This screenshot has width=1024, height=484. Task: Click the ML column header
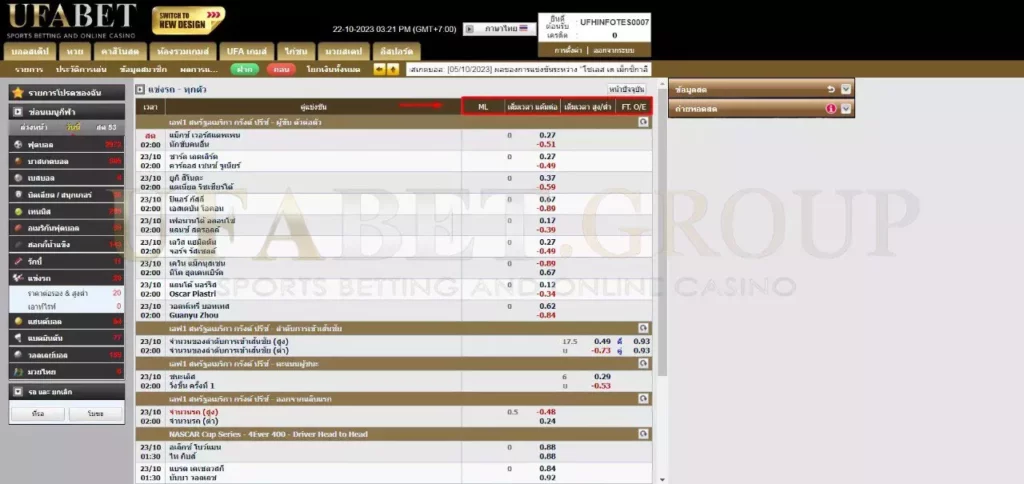pos(483,106)
